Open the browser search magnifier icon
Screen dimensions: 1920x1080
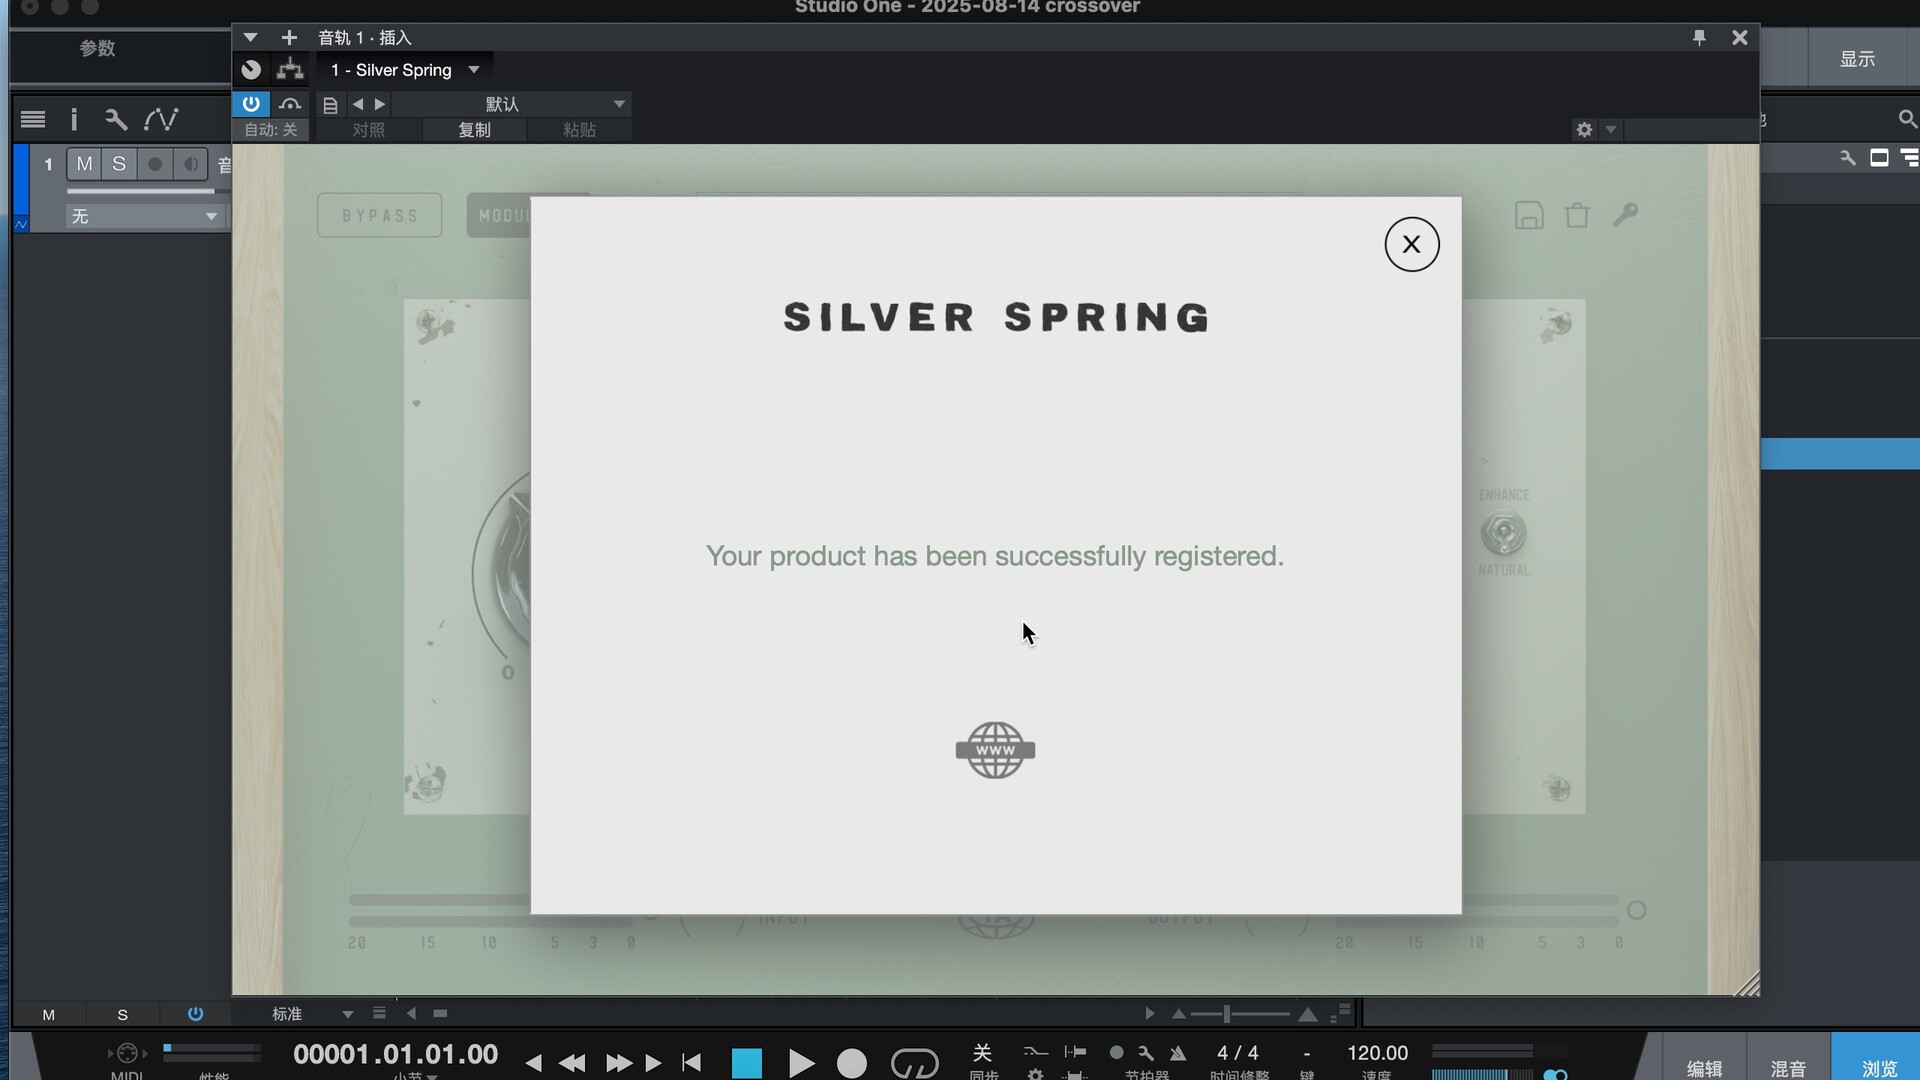tap(1907, 120)
